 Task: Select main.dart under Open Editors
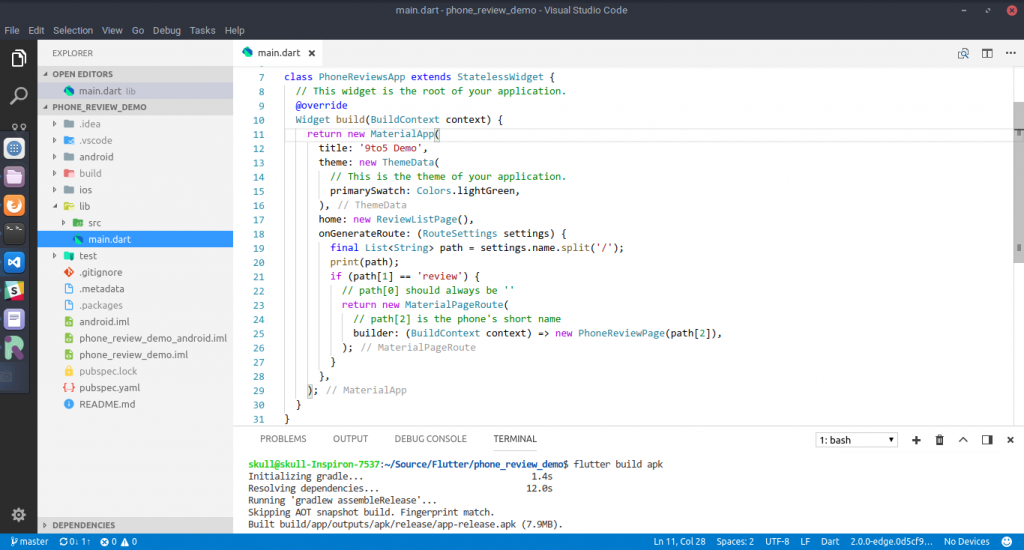coord(135,91)
